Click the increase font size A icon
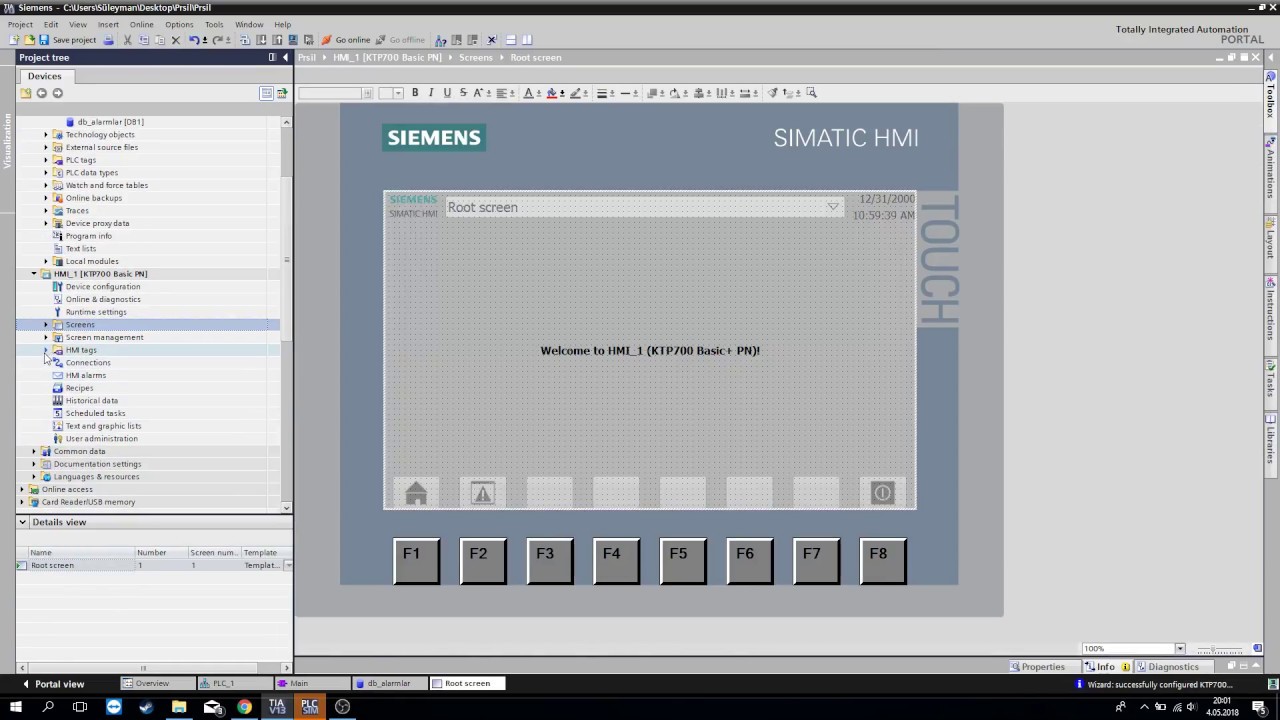 pos(478,93)
